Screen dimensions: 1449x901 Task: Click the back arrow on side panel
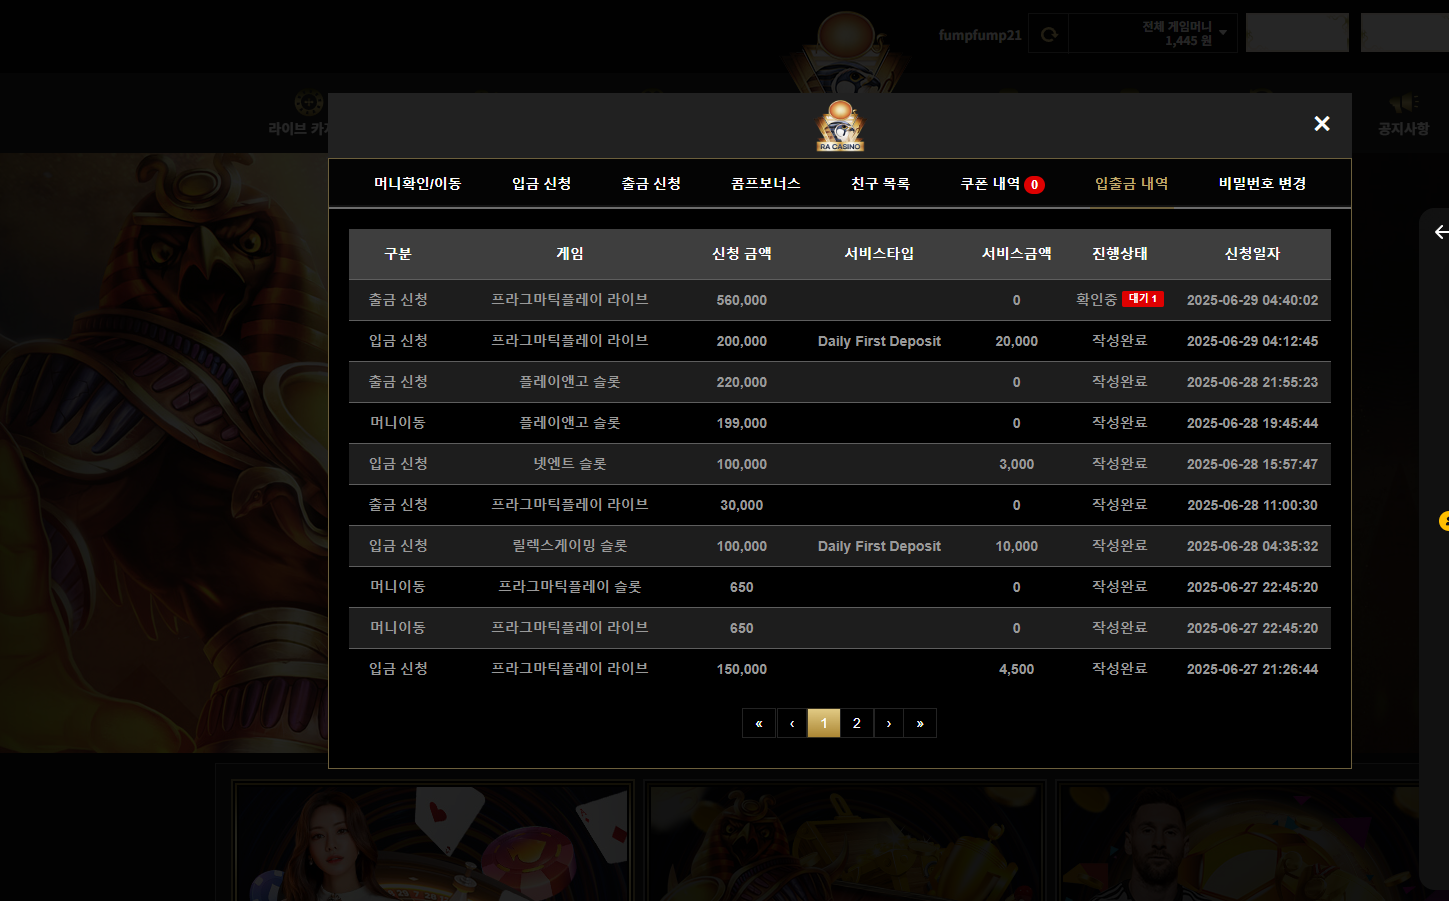pos(1440,232)
